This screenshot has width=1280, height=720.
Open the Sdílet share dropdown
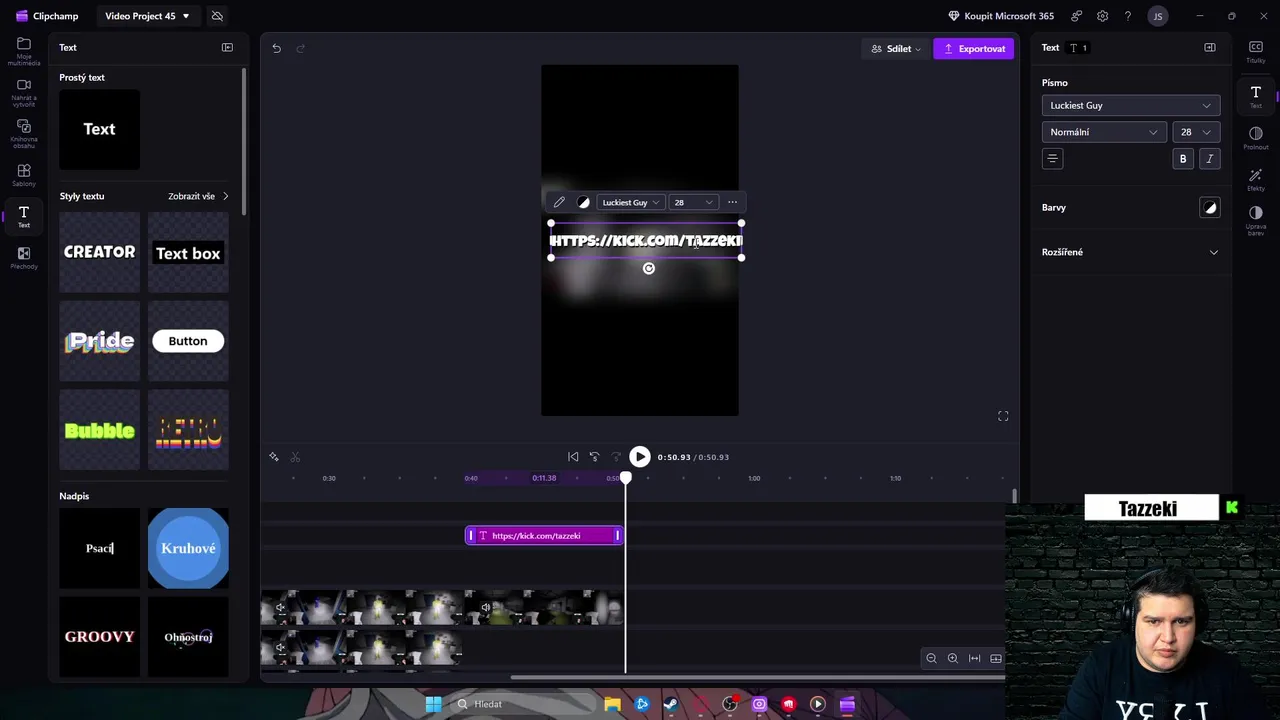coord(896,49)
